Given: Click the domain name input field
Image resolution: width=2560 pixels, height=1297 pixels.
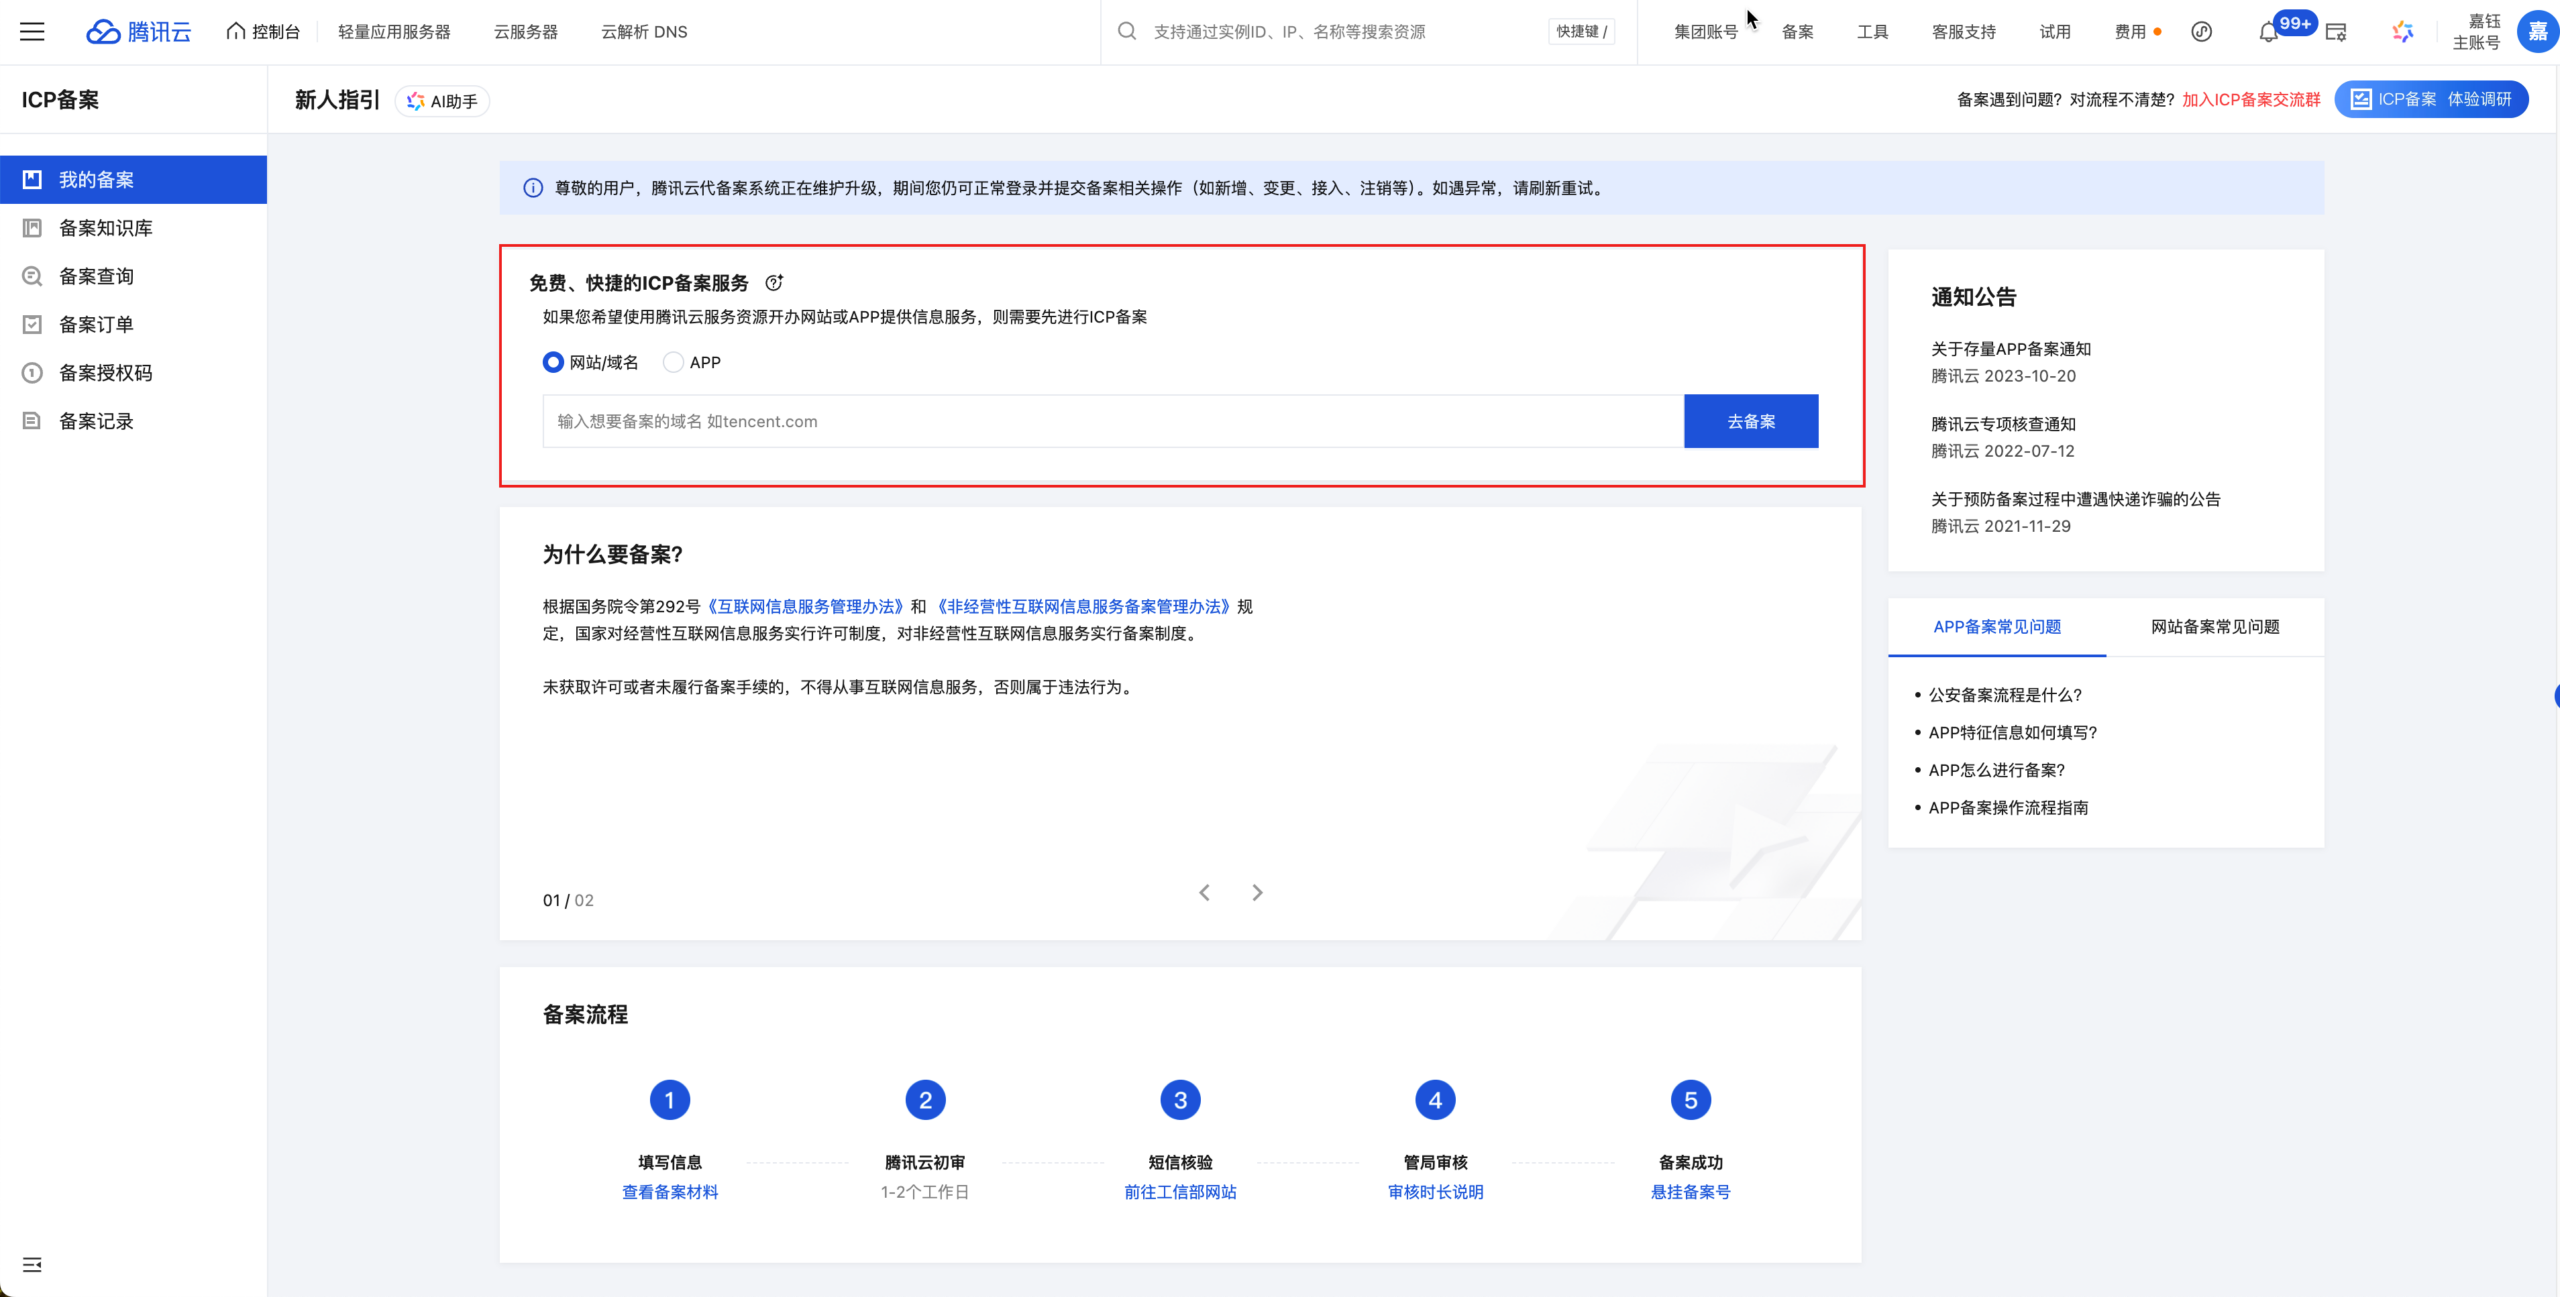Looking at the screenshot, I should (x=1112, y=421).
